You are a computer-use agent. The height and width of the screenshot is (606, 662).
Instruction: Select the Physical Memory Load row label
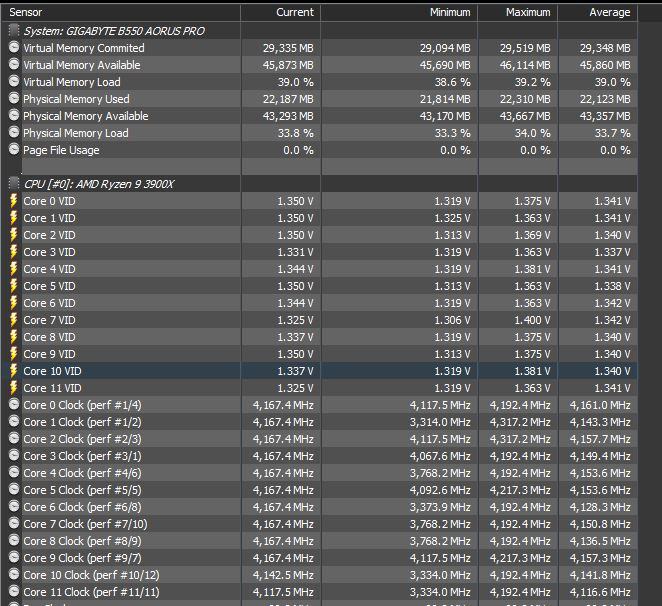pos(76,133)
